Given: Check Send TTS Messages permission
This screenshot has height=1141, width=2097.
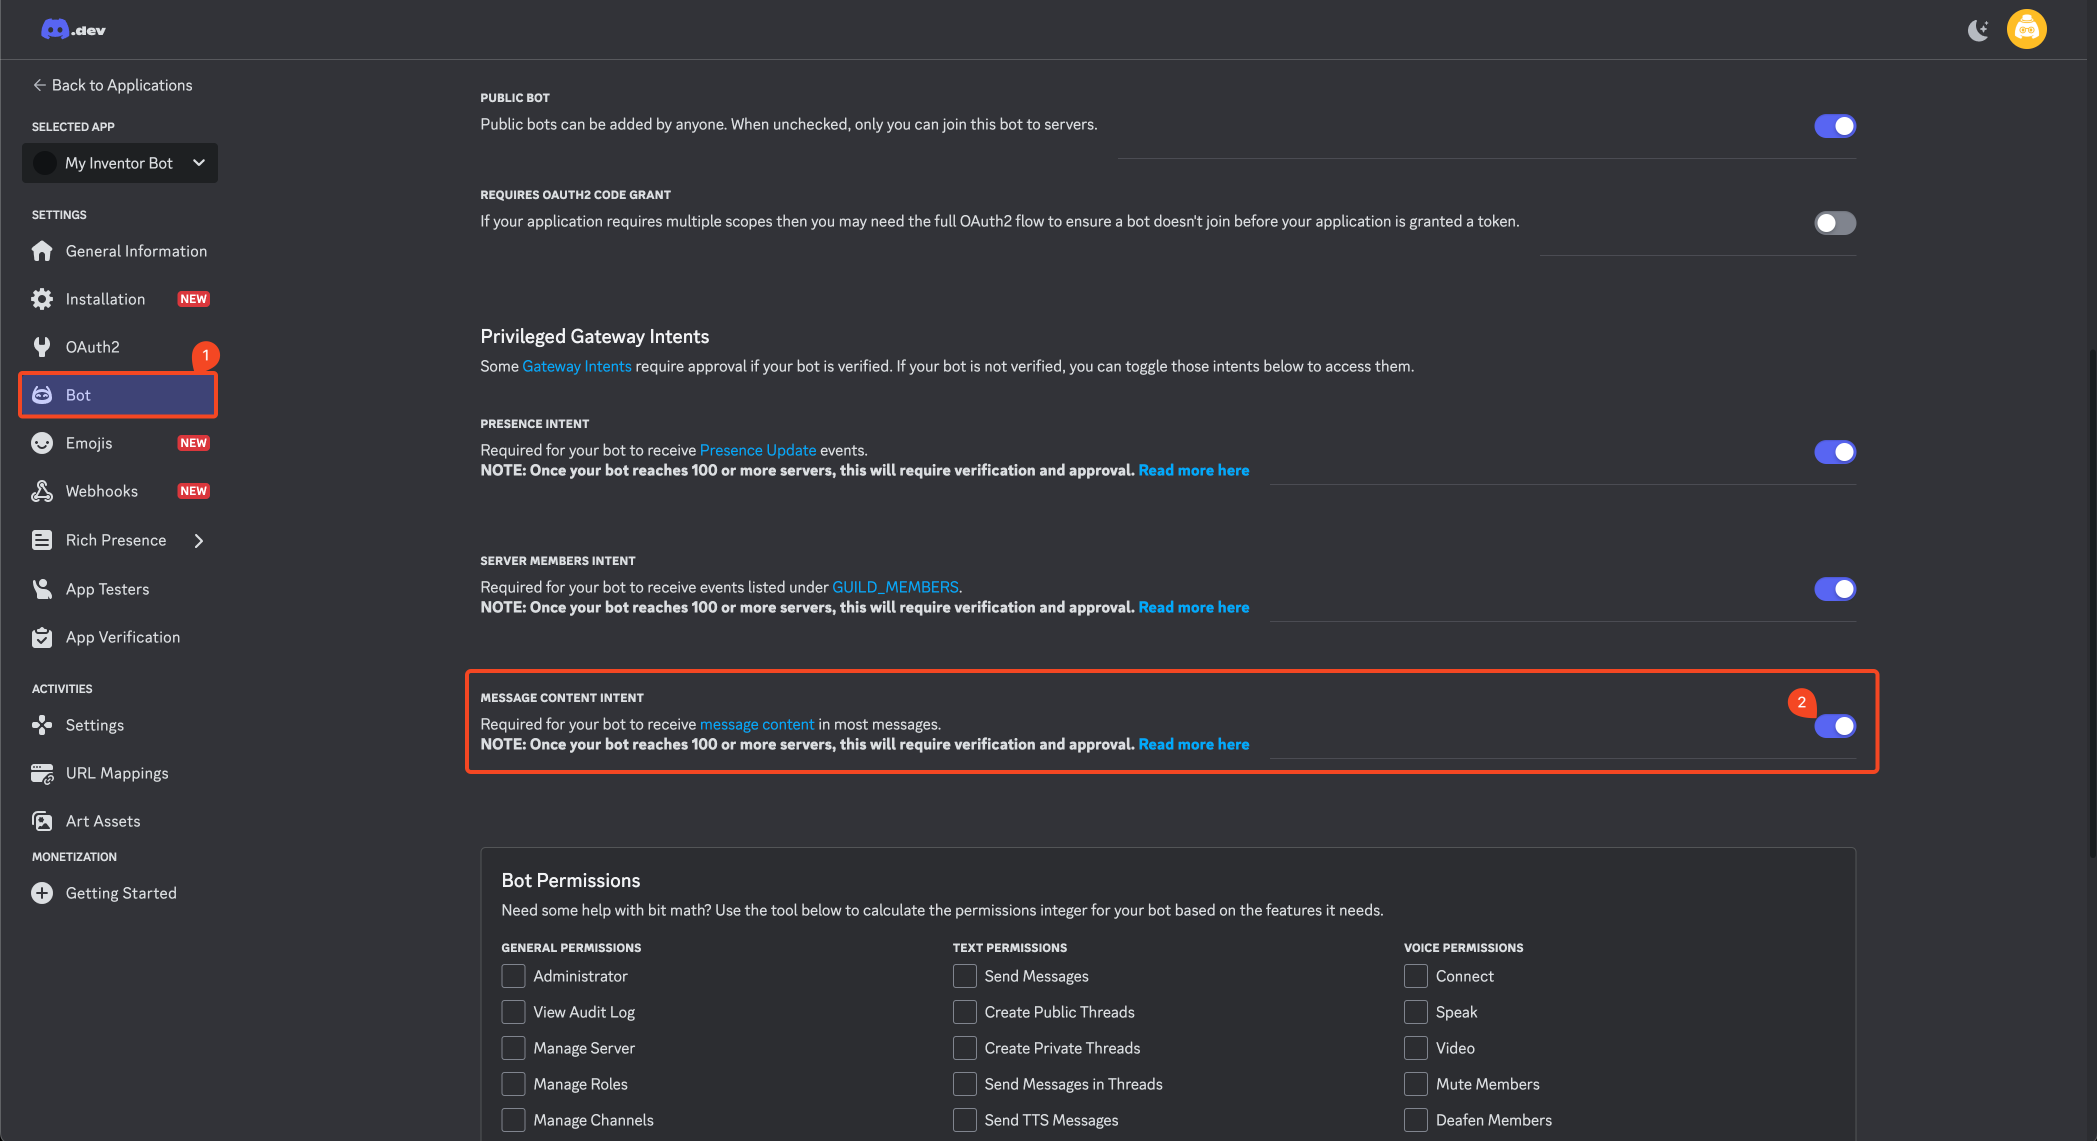Looking at the screenshot, I should coord(965,1120).
